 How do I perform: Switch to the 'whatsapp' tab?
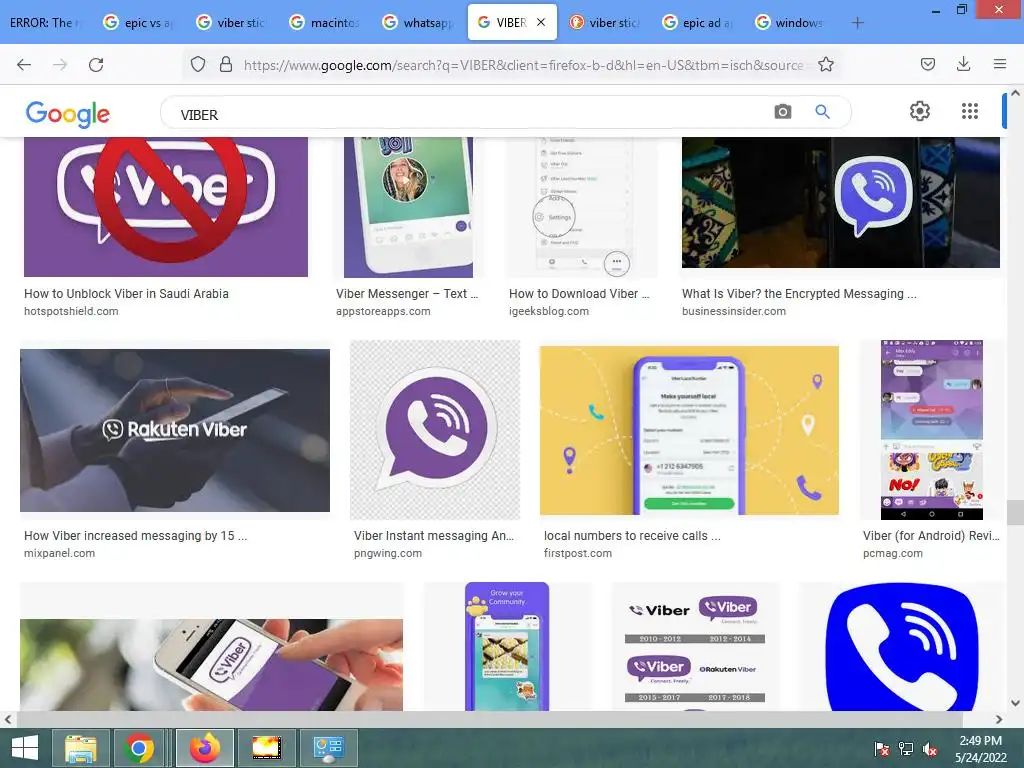point(418,23)
